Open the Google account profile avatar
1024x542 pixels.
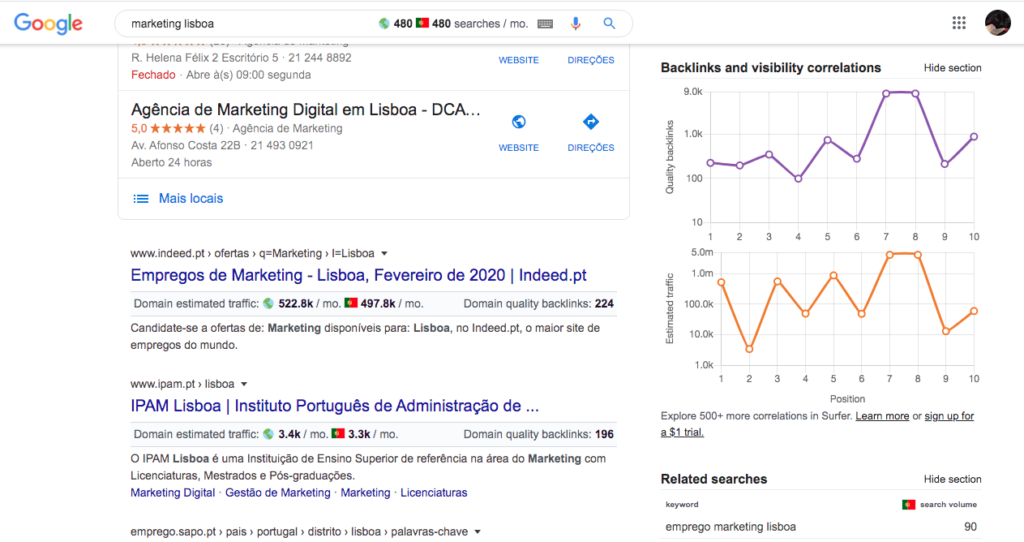(x=997, y=23)
